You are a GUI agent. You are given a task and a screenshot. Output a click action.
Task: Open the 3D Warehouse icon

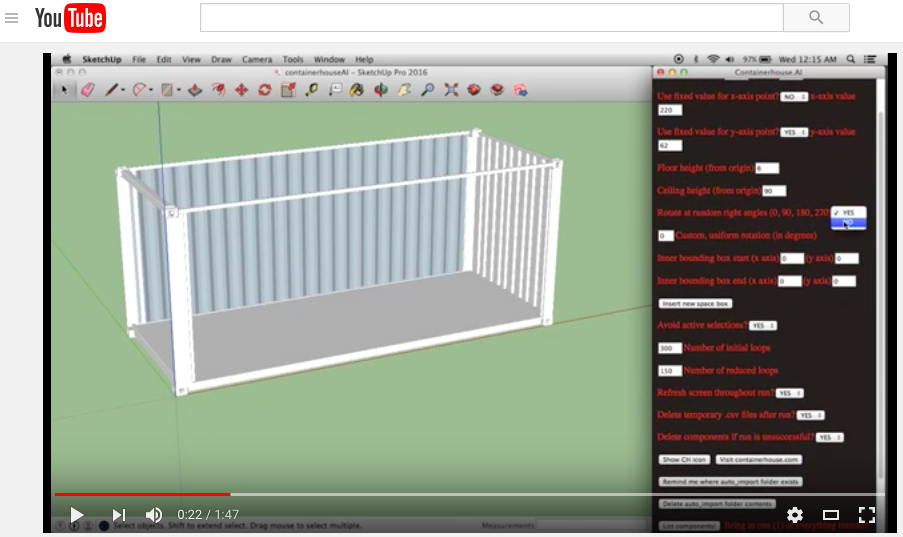pos(474,90)
